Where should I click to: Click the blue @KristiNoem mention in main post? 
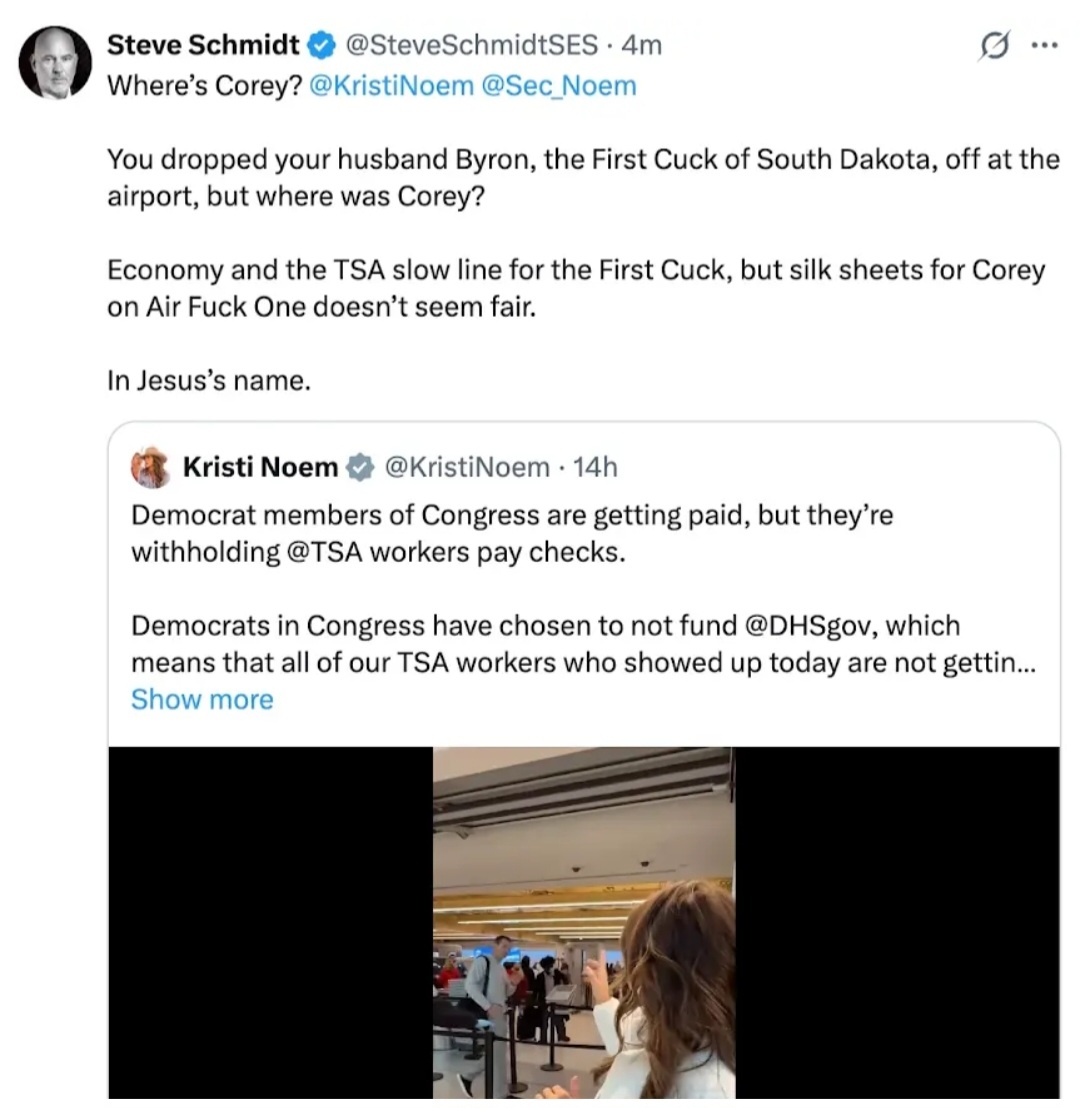[x=392, y=86]
